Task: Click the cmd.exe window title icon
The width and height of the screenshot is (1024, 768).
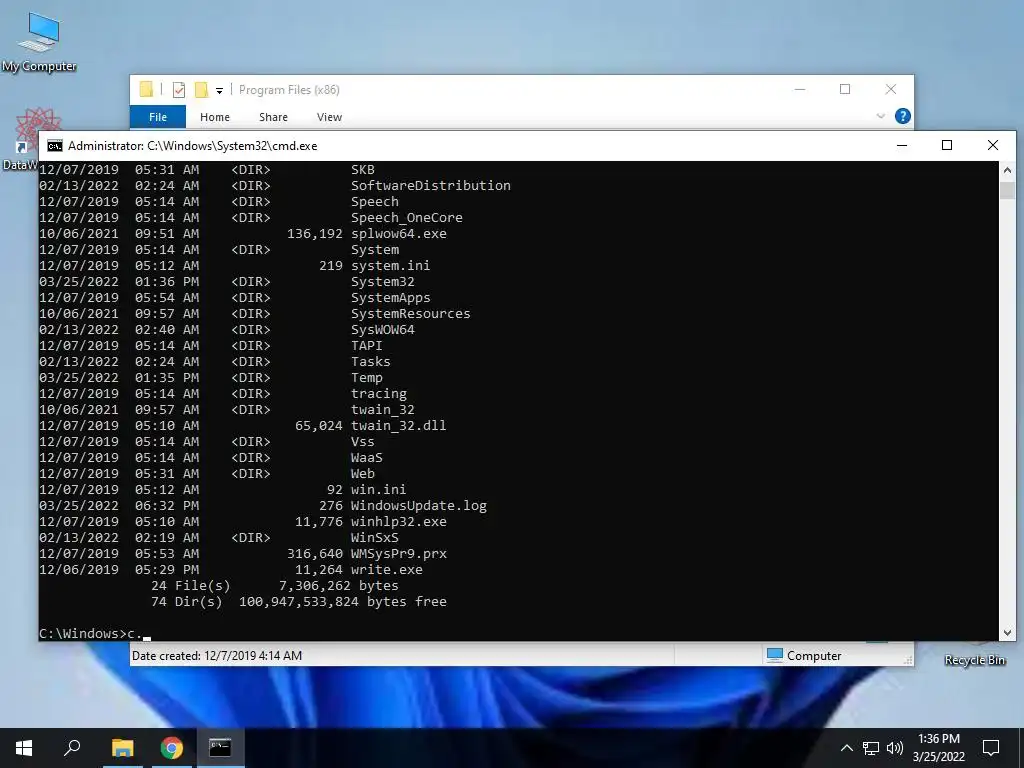Action: (x=55, y=146)
